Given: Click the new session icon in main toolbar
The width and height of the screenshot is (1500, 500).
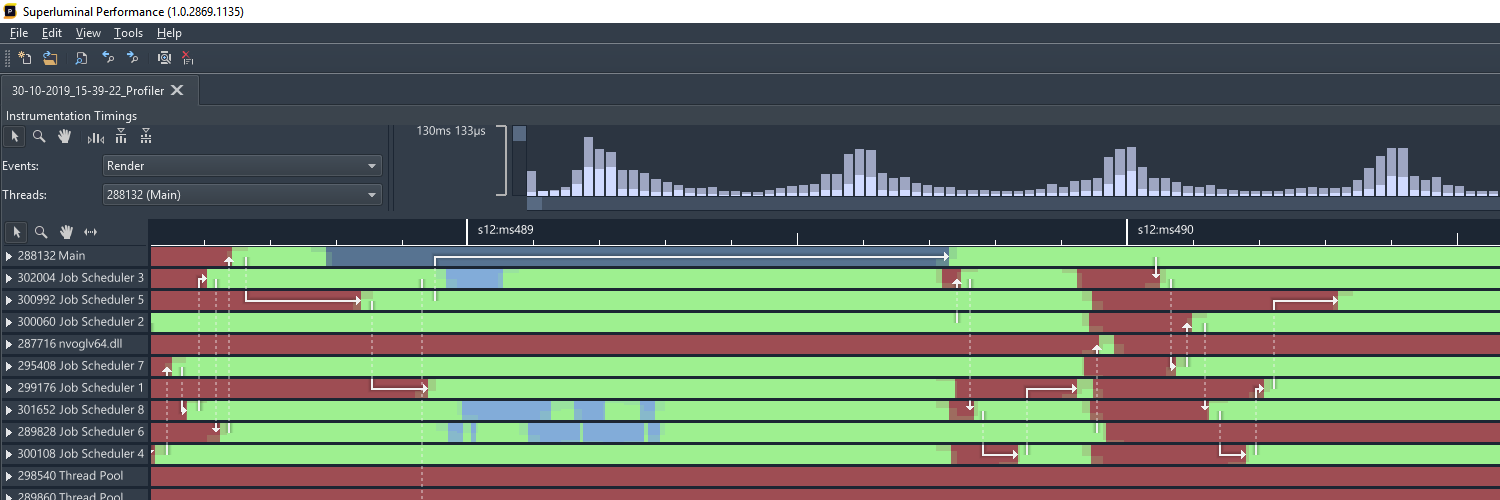Looking at the screenshot, I should [25, 58].
